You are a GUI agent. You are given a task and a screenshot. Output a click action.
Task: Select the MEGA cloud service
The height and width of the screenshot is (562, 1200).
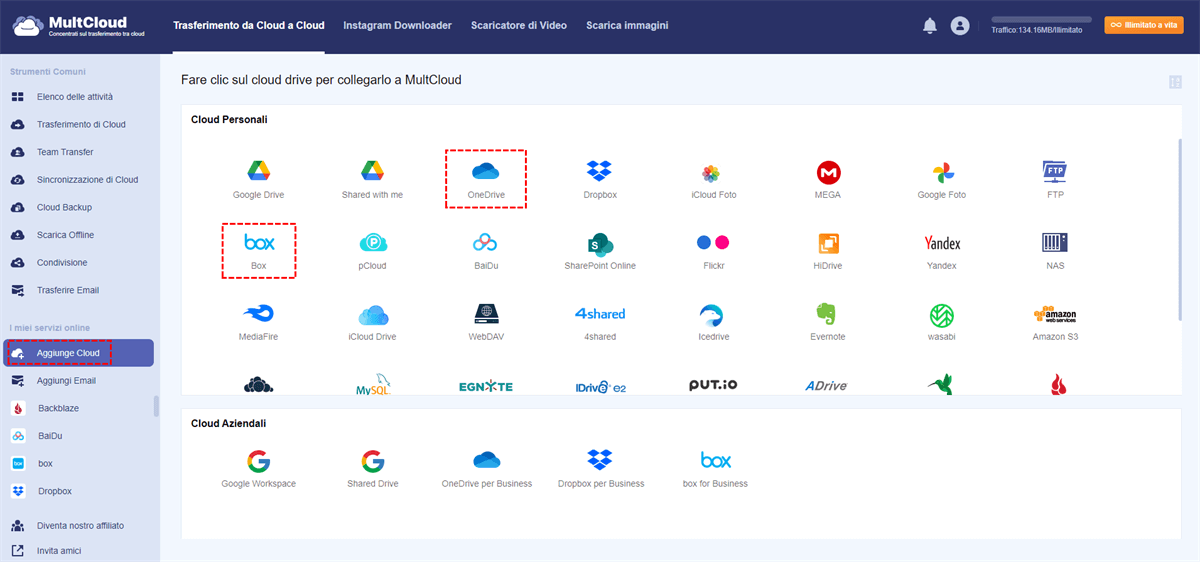[x=827, y=172]
